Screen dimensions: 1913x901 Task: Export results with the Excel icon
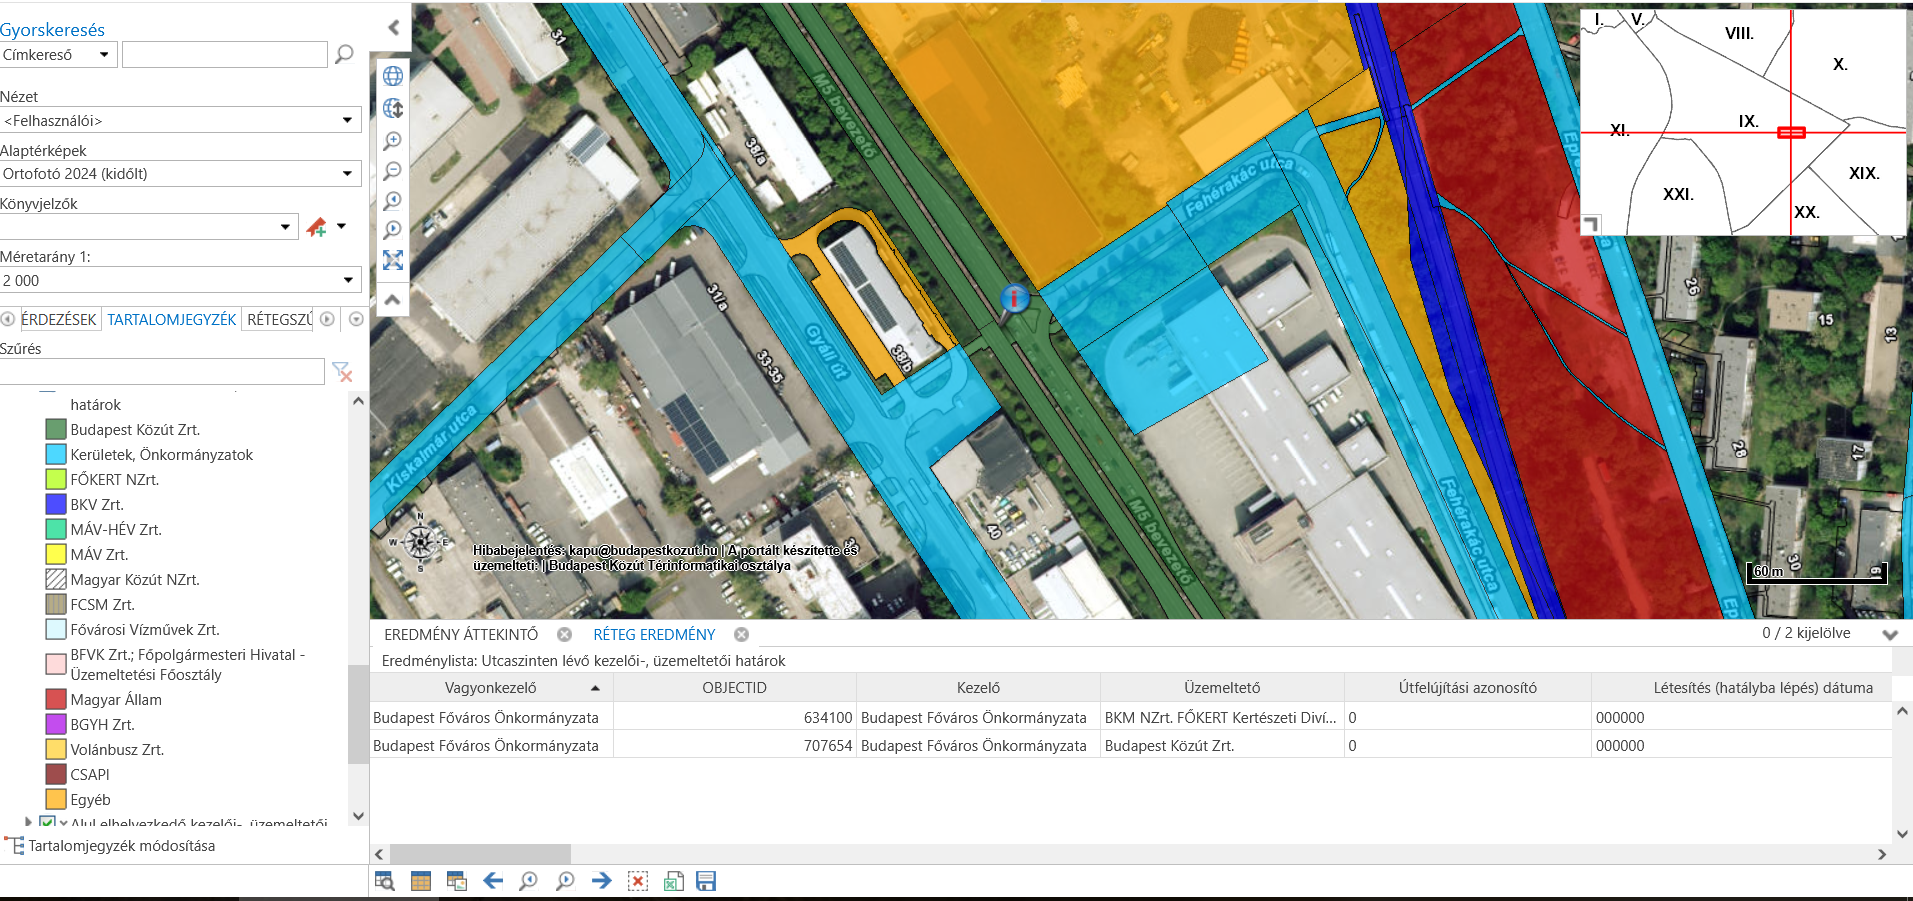[x=674, y=881]
